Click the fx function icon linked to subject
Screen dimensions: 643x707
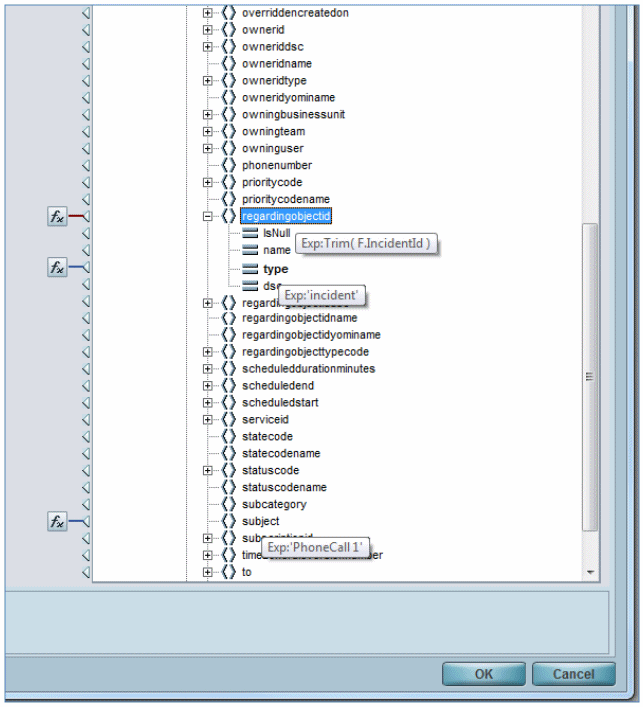pos(57,522)
